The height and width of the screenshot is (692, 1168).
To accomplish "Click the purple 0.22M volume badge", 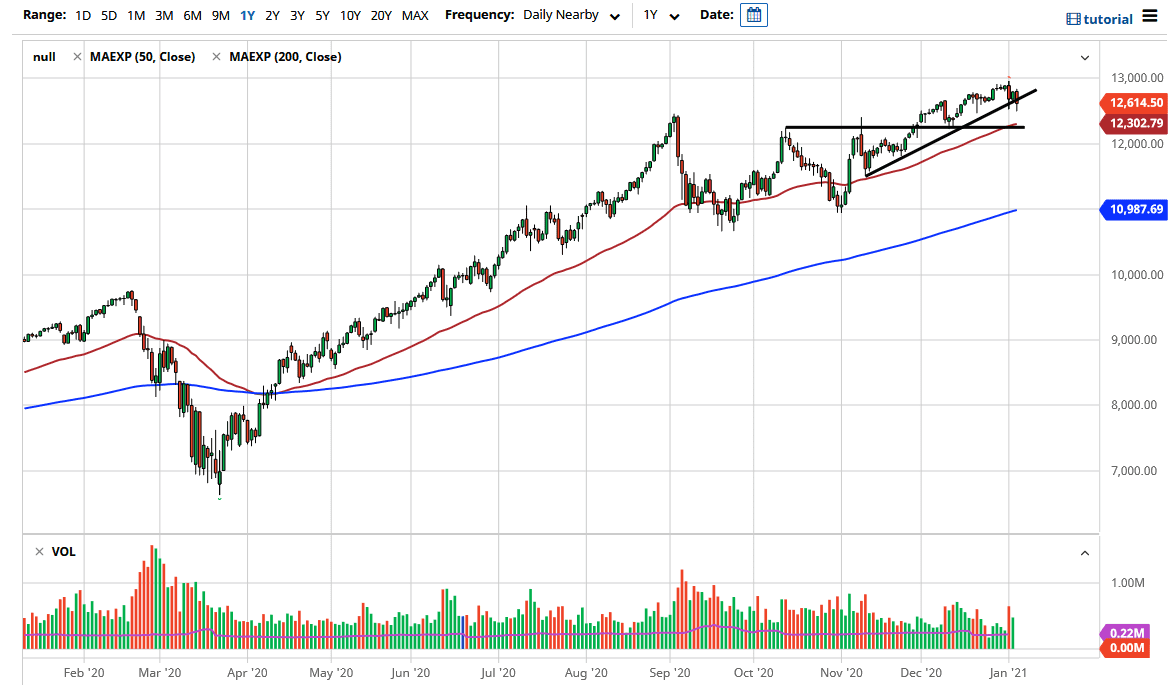I will (1129, 634).
